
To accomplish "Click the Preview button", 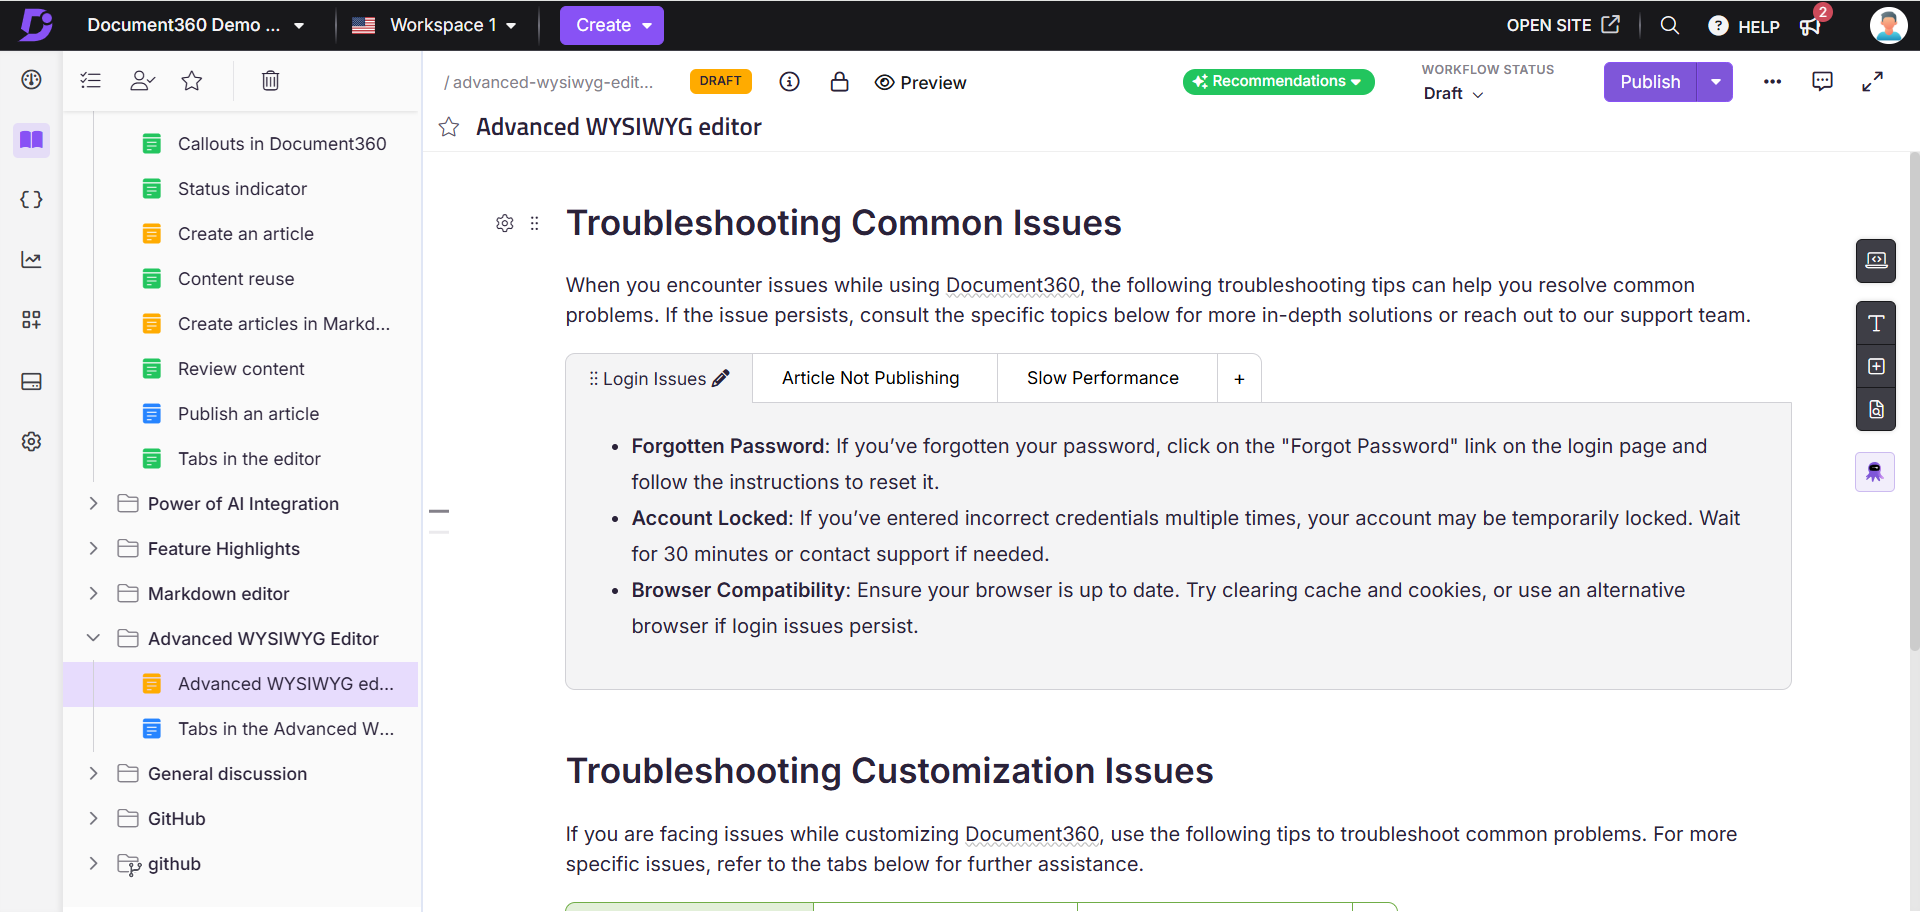I will [x=920, y=82].
